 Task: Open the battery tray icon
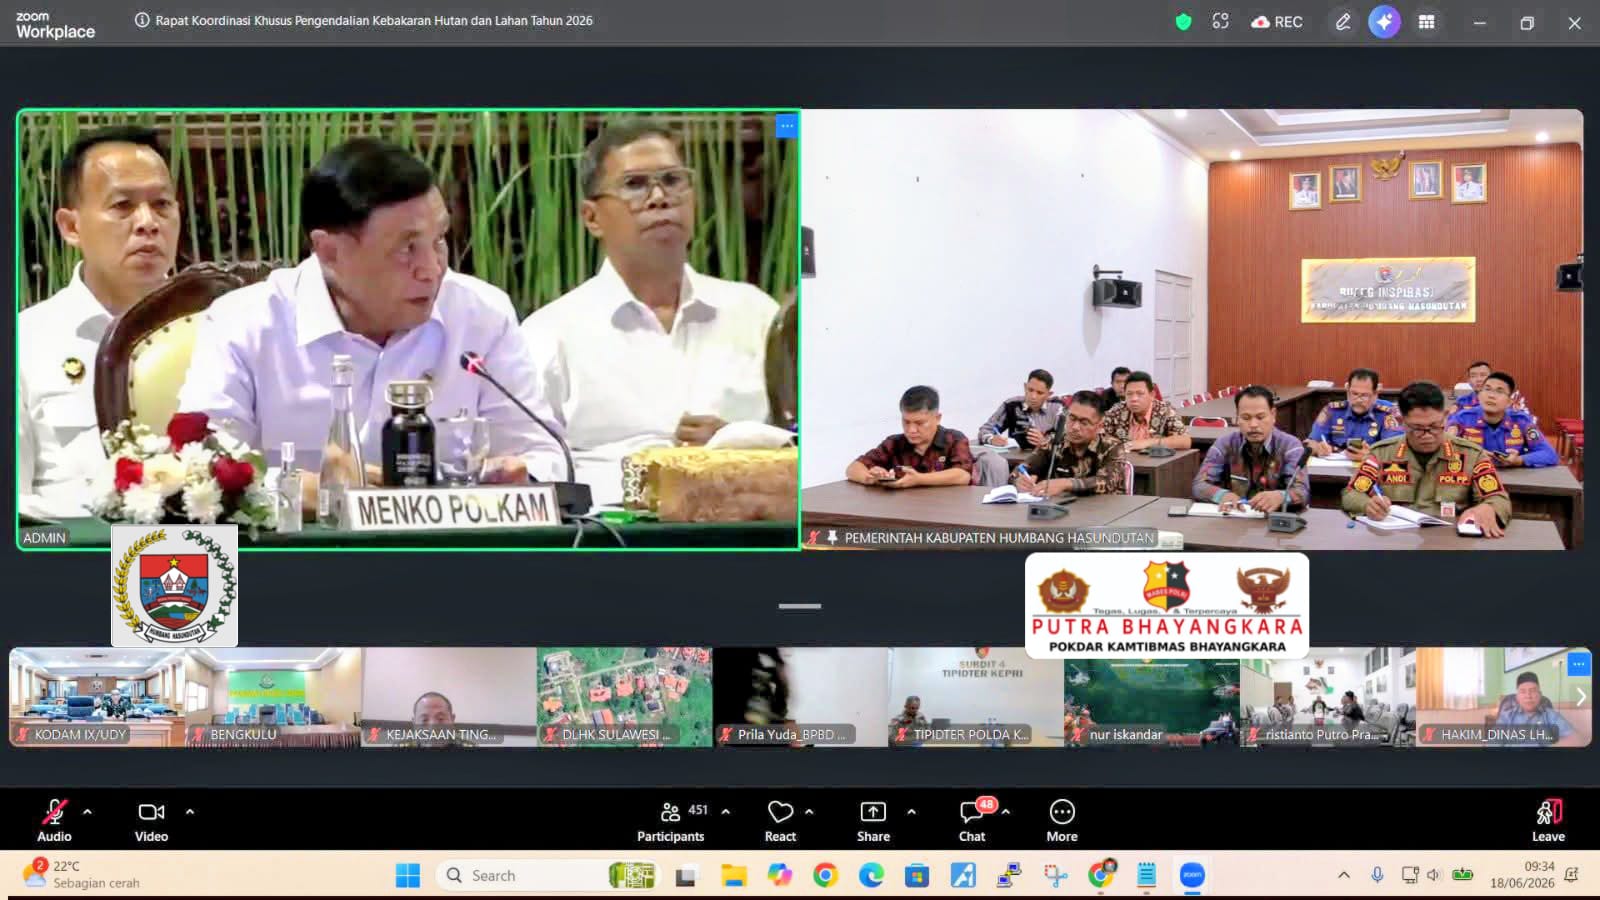pos(1463,875)
